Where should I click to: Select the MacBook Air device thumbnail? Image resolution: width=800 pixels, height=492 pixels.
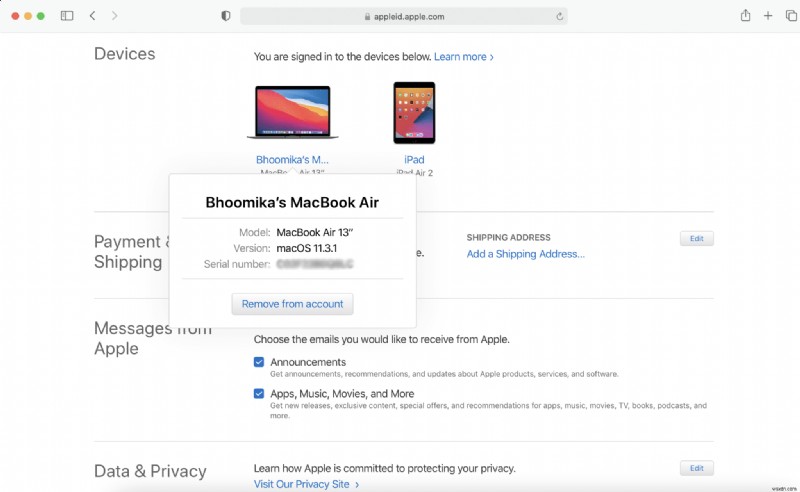click(x=292, y=112)
